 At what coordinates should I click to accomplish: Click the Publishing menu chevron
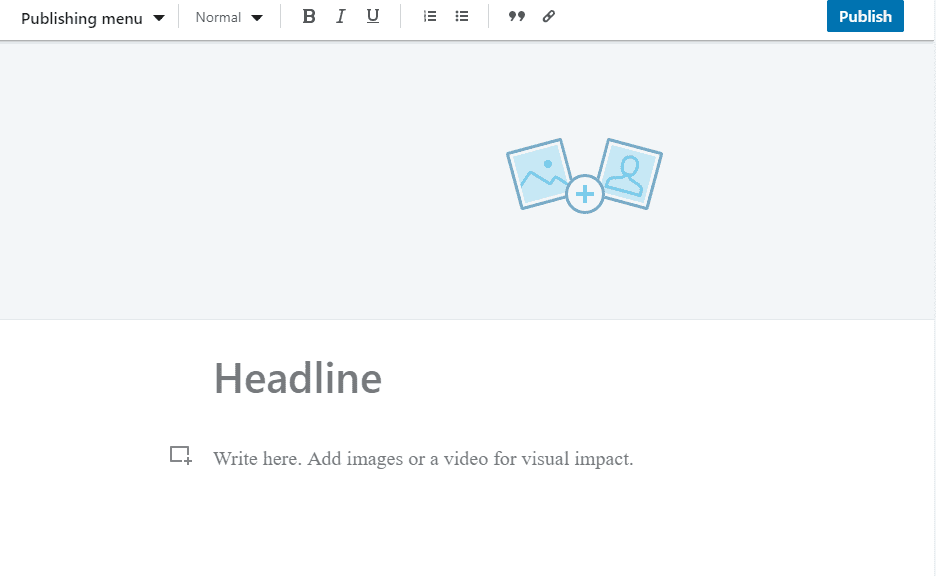(x=159, y=17)
